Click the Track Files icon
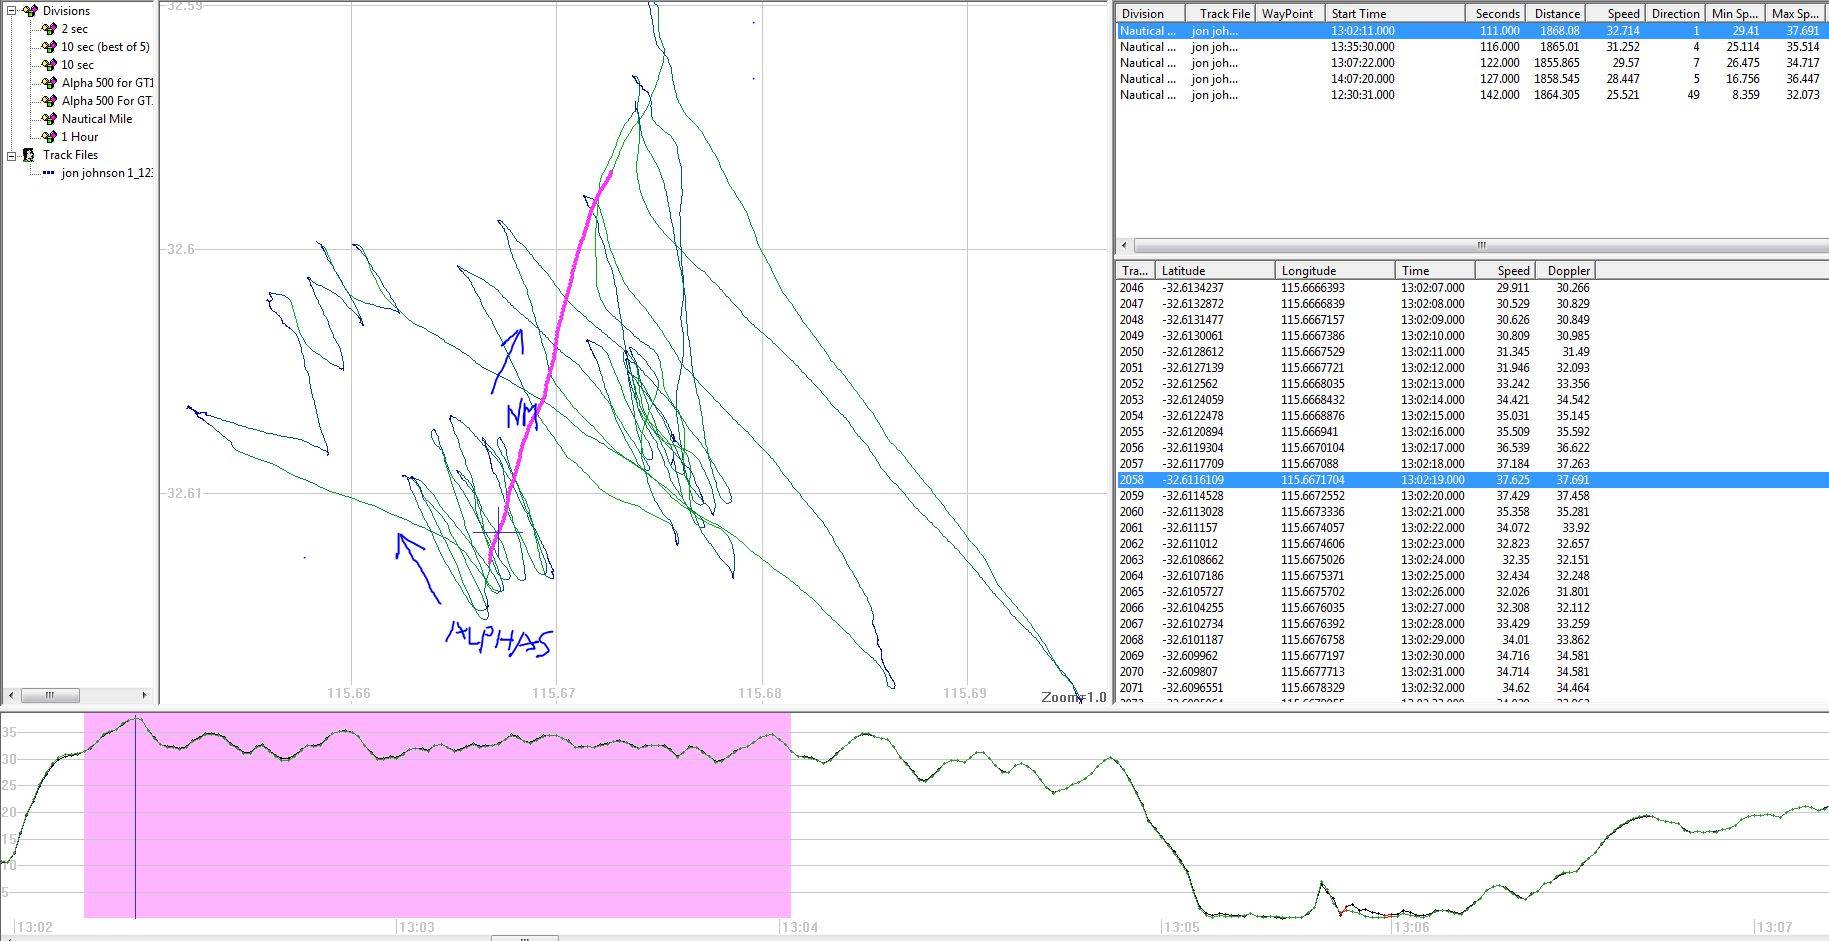Viewport: 1829px width, 941px height. click(29, 155)
